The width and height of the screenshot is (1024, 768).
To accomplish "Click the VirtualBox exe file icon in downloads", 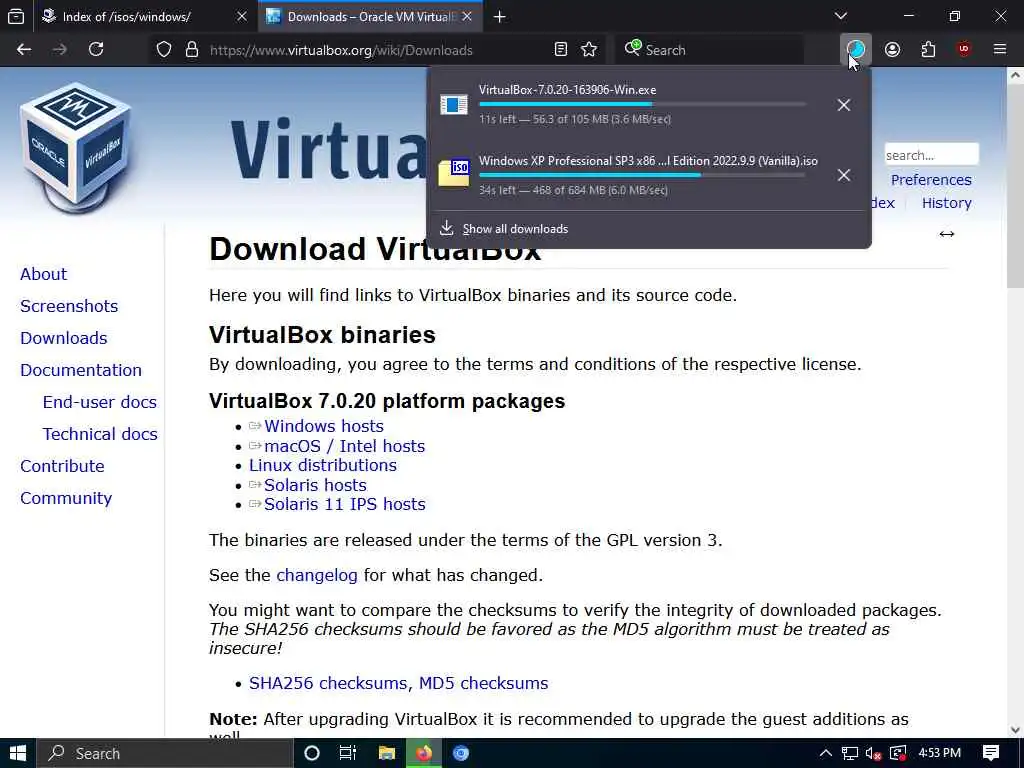I will (454, 104).
